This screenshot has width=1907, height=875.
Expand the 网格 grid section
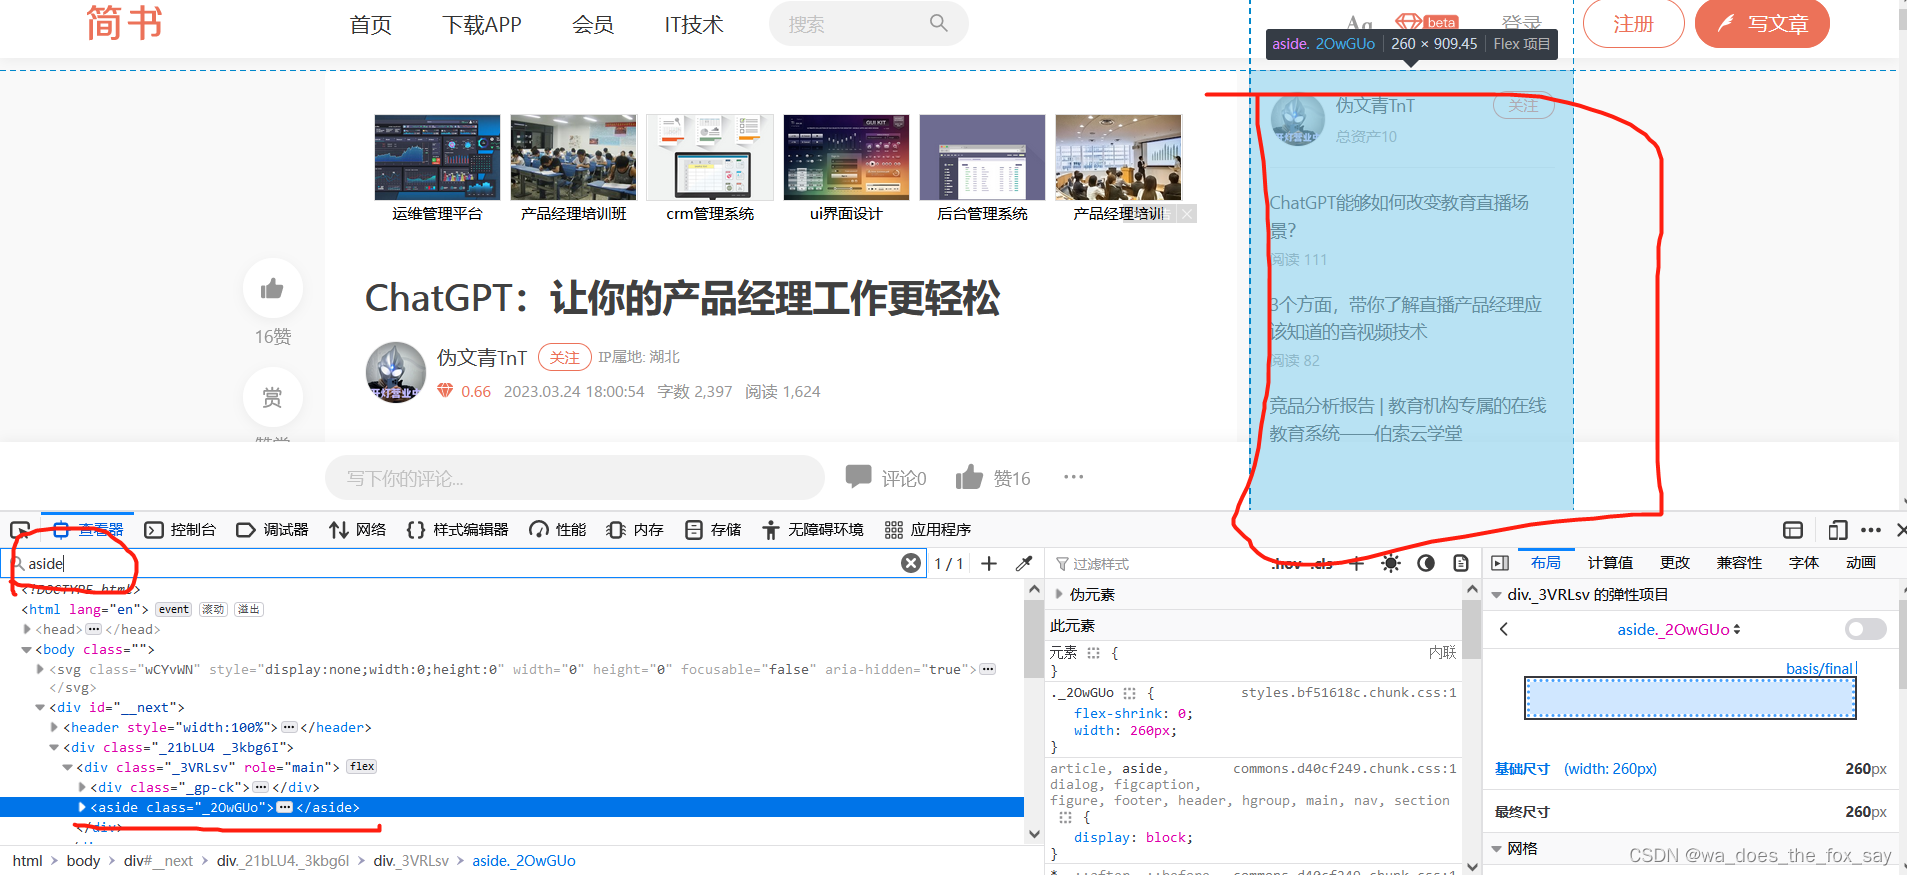(1496, 848)
